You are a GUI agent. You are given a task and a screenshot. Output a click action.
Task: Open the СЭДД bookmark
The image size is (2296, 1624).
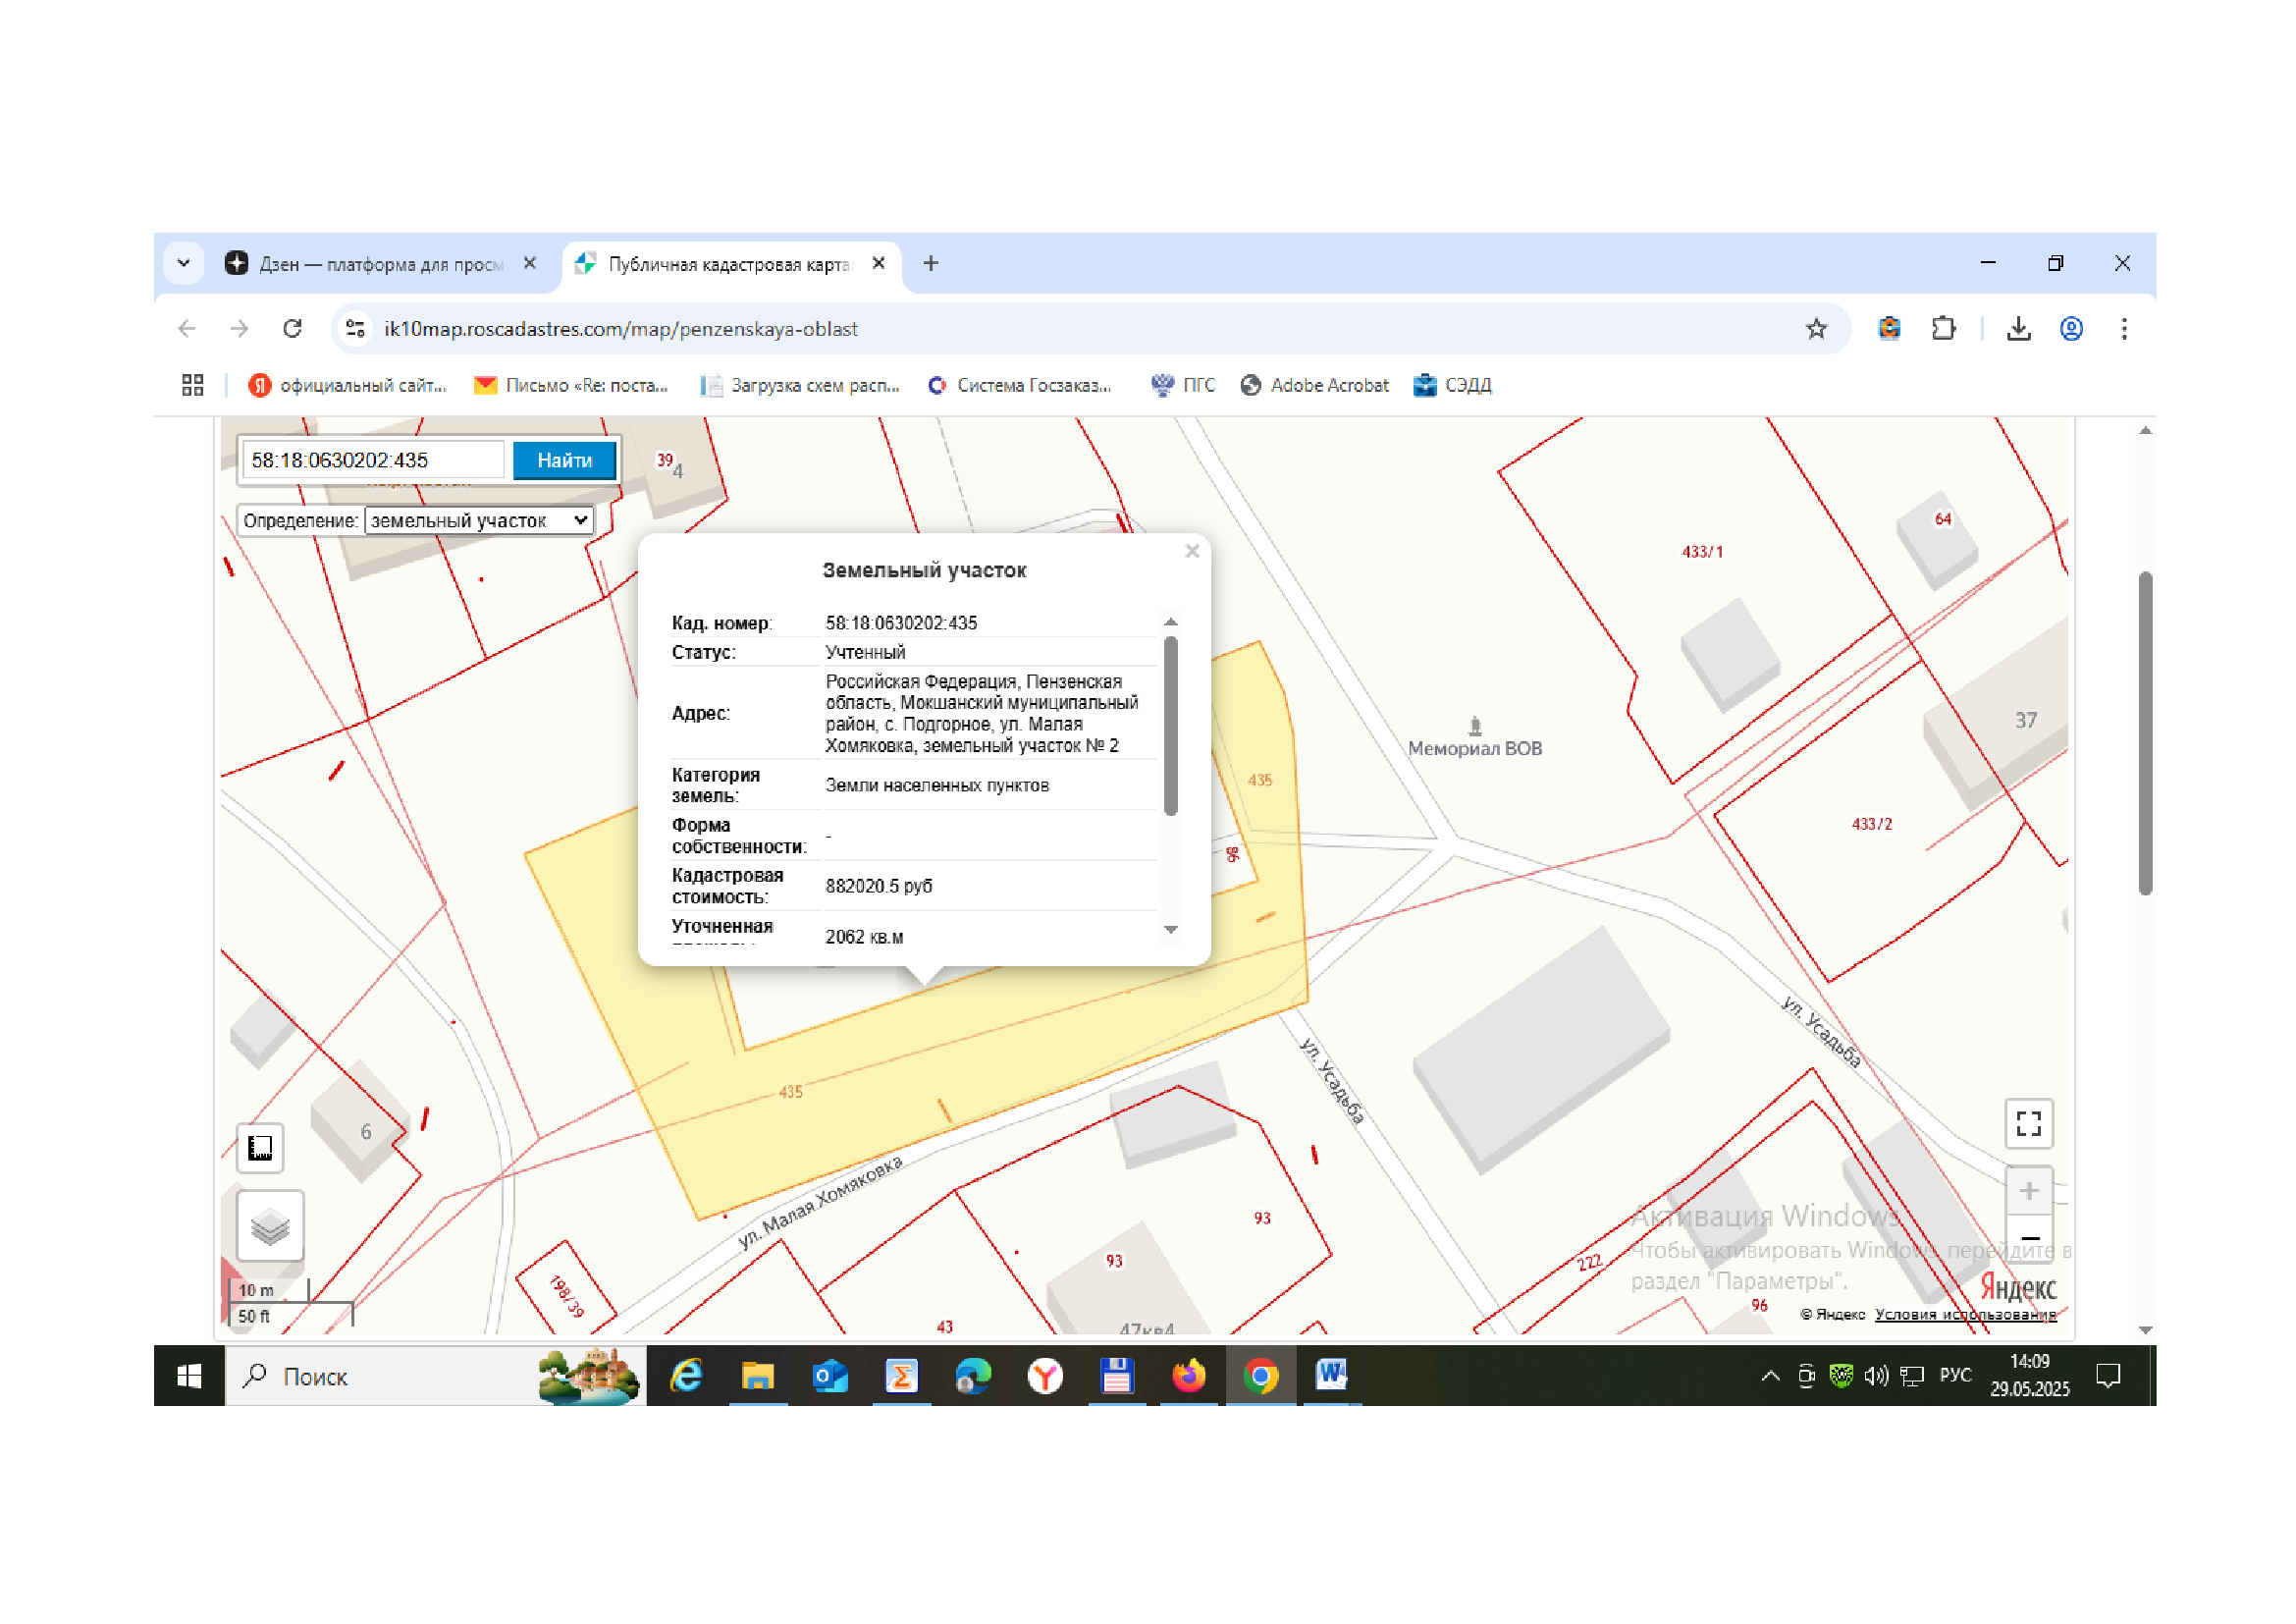[x=1452, y=385]
